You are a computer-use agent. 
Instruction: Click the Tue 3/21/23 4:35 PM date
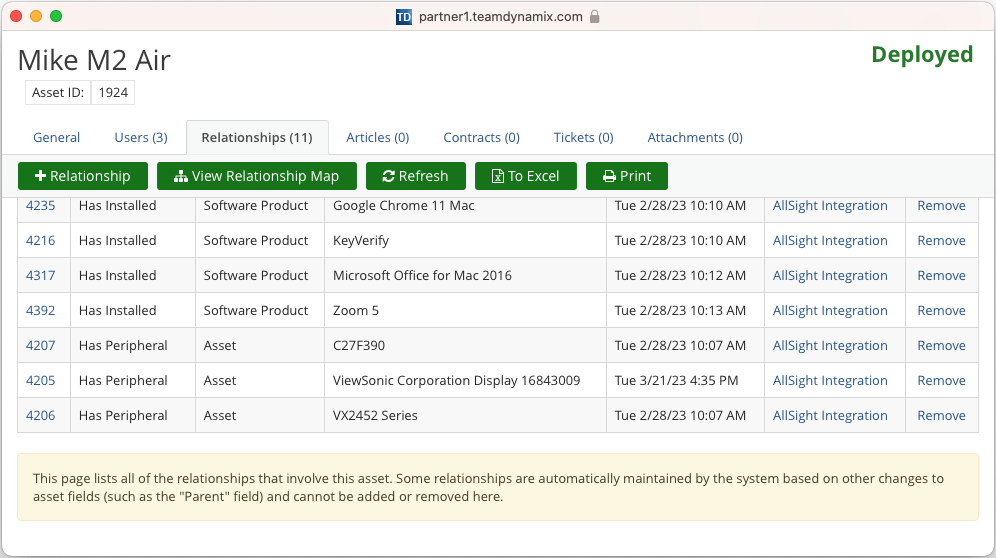tap(676, 380)
